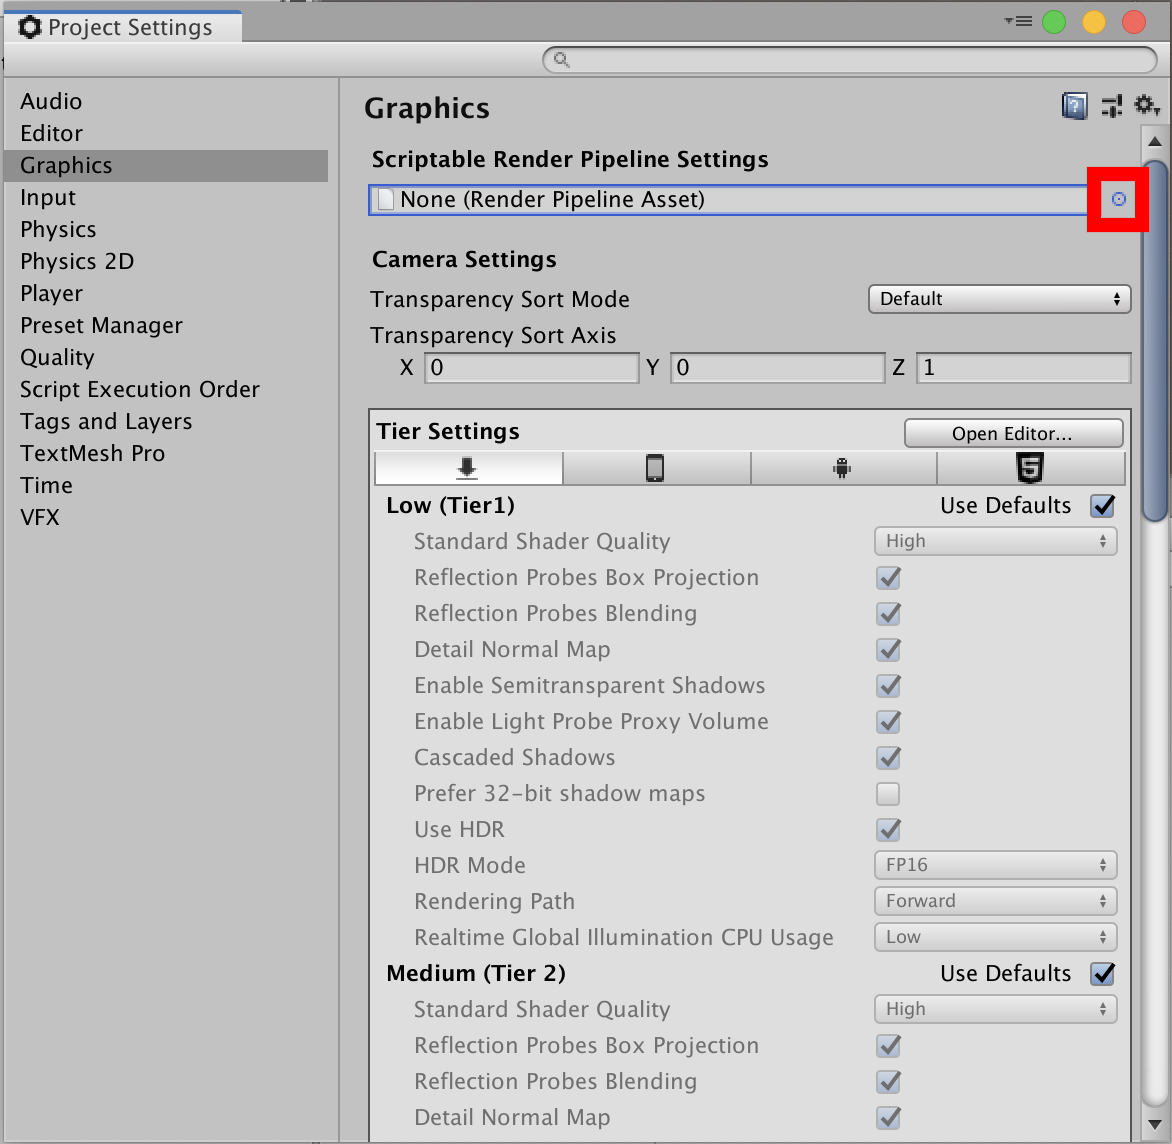Open the Transparency Sort Mode dropdown

tap(998, 299)
